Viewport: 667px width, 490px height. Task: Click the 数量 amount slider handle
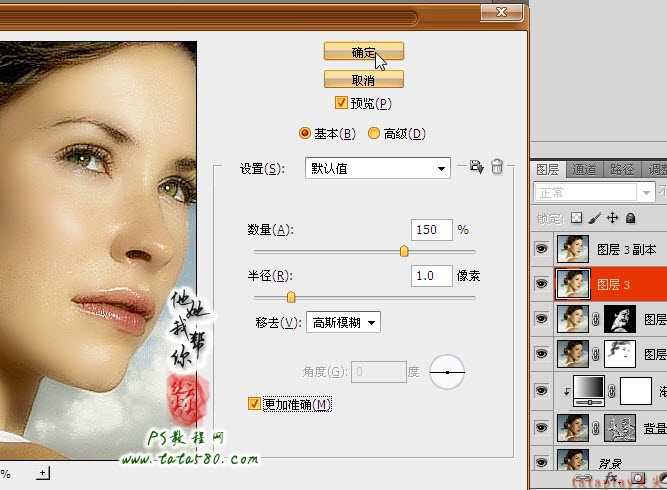[404, 251]
